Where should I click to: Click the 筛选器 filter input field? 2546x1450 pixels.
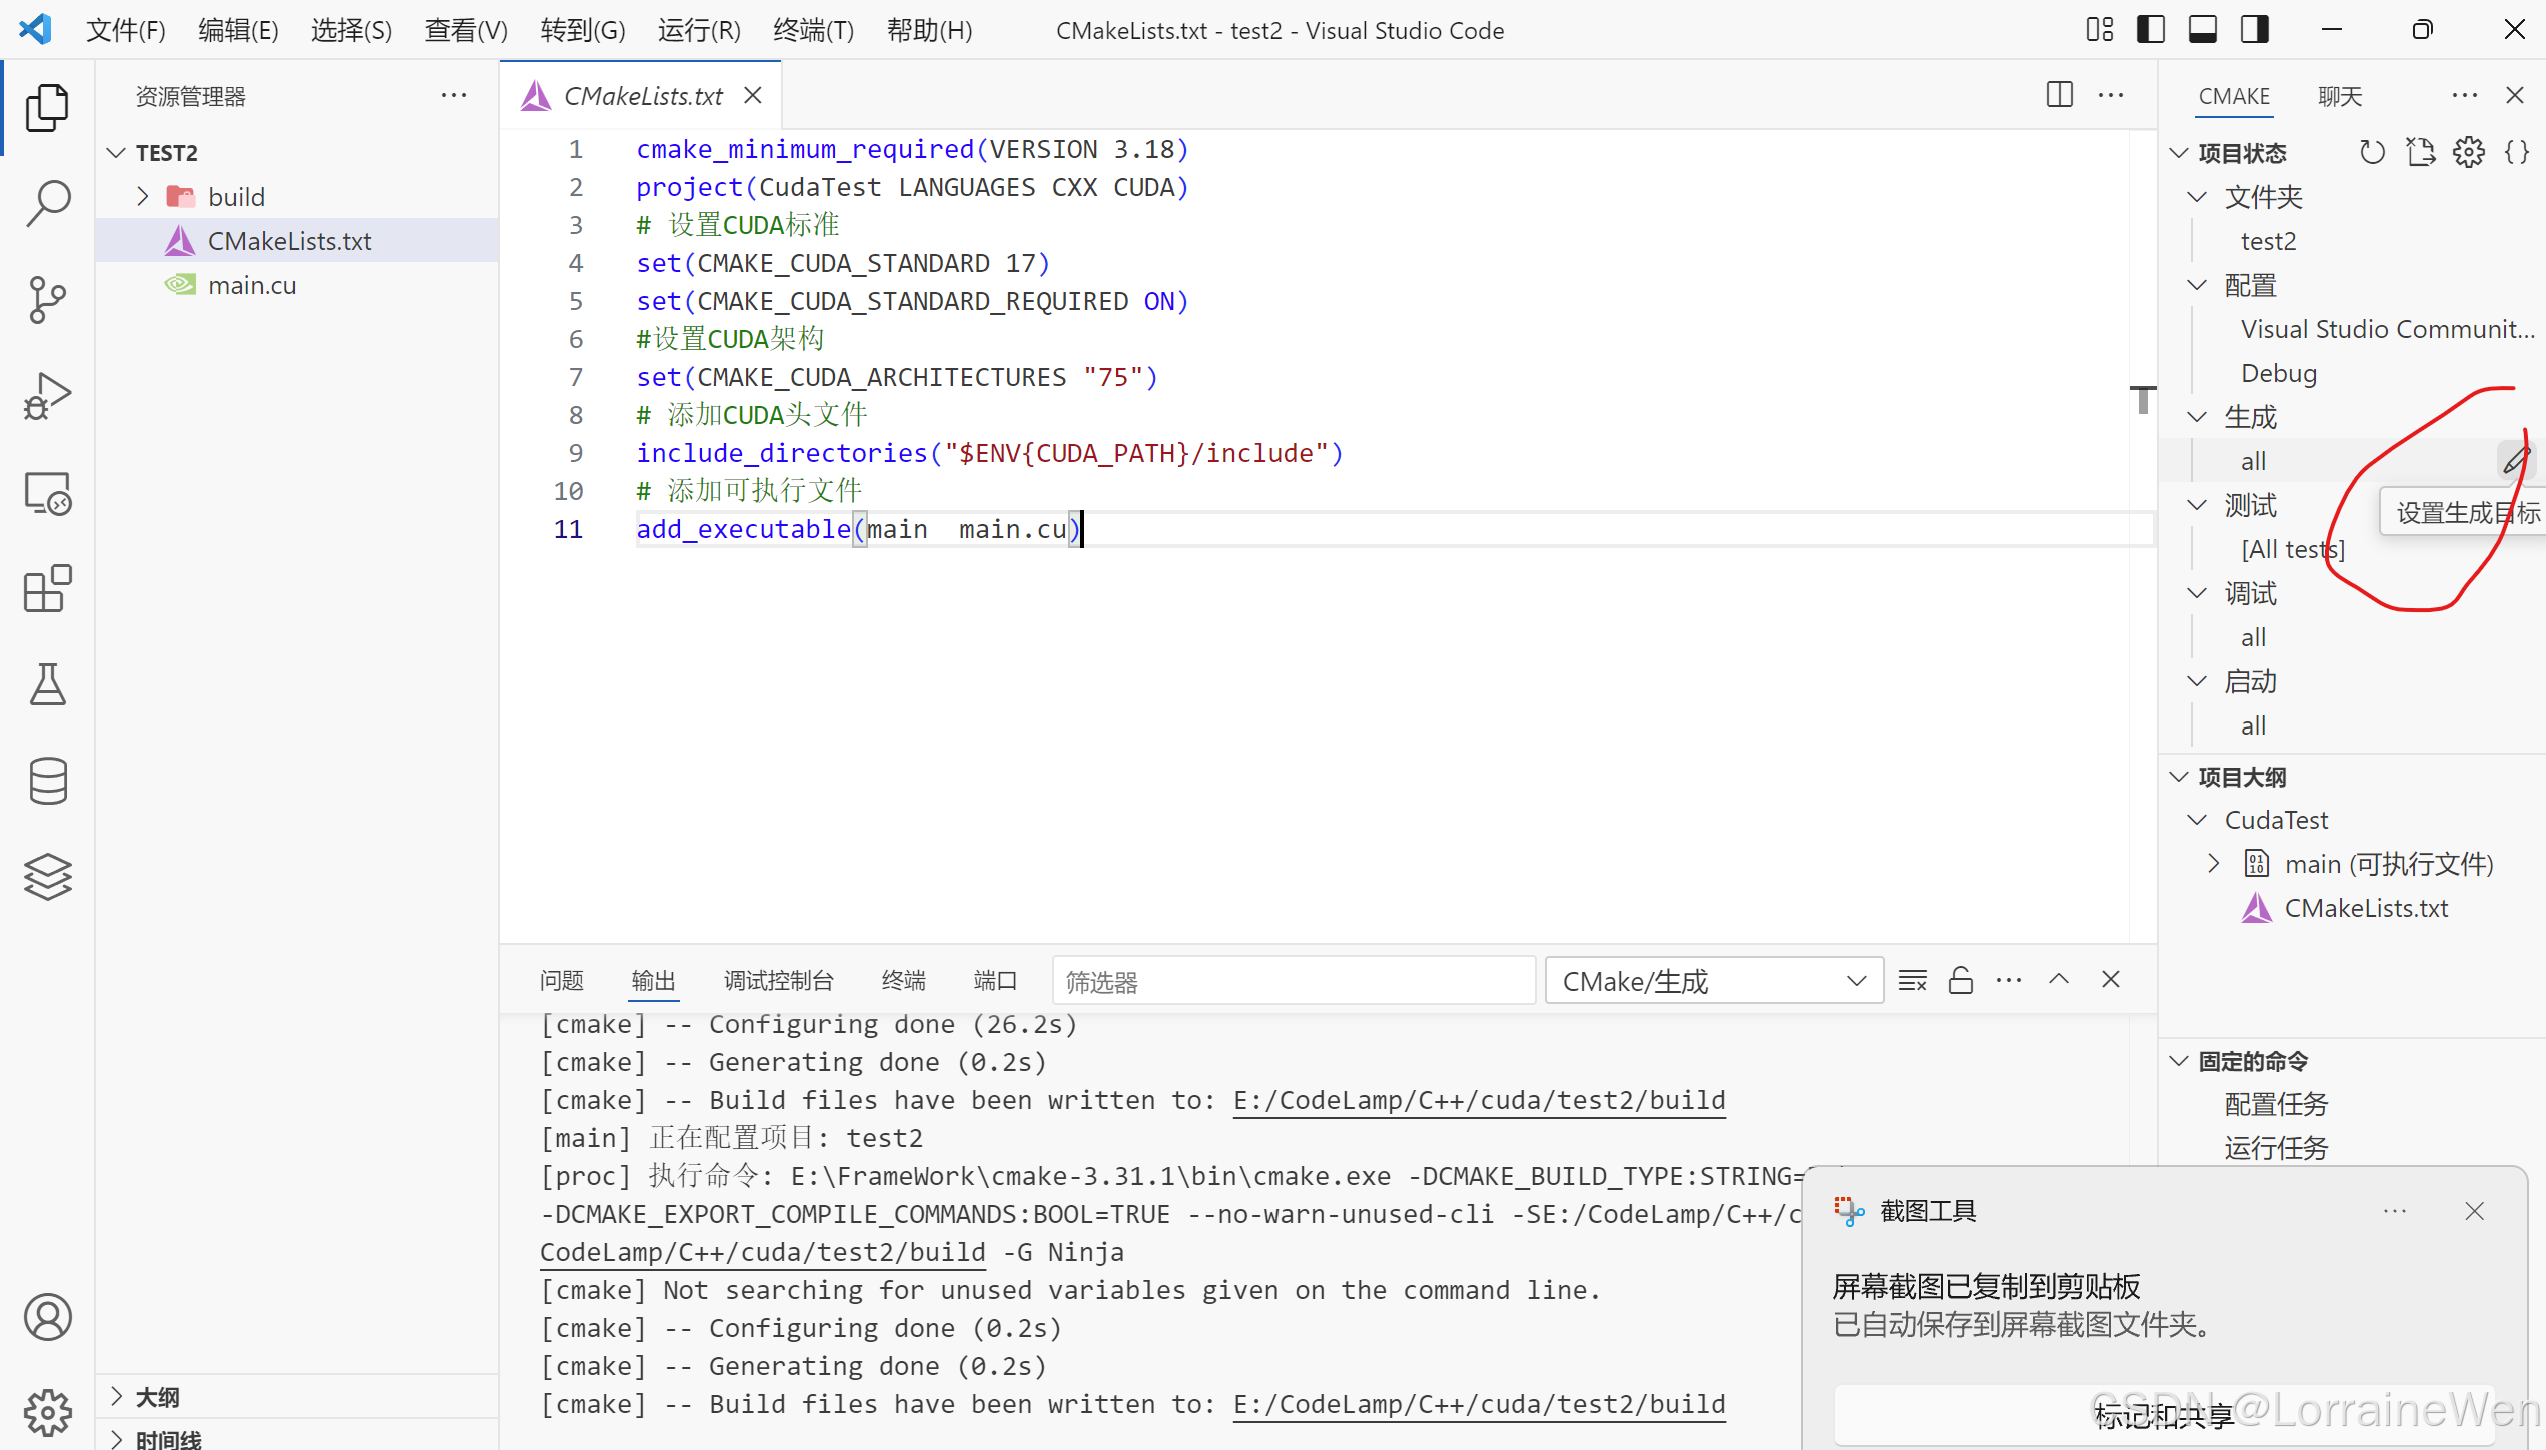click(1293, 981)
